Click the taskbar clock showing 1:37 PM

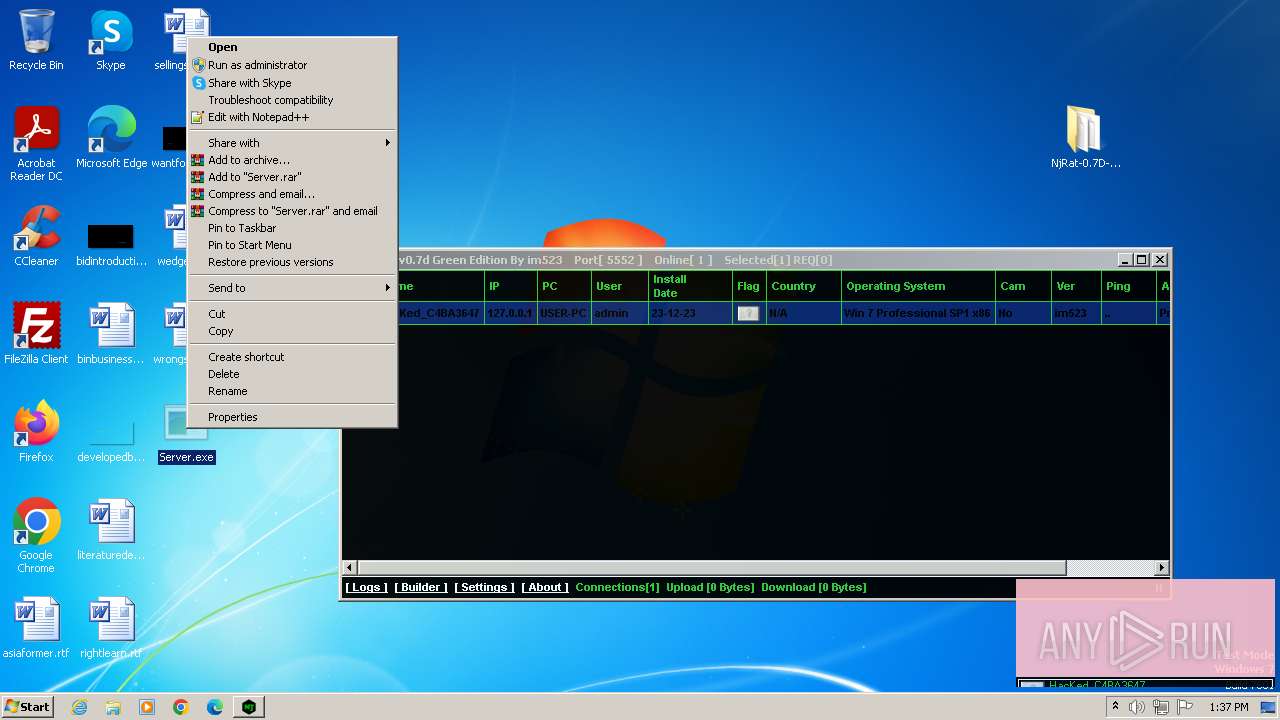pyautogui.click(x=1228, y=707)
